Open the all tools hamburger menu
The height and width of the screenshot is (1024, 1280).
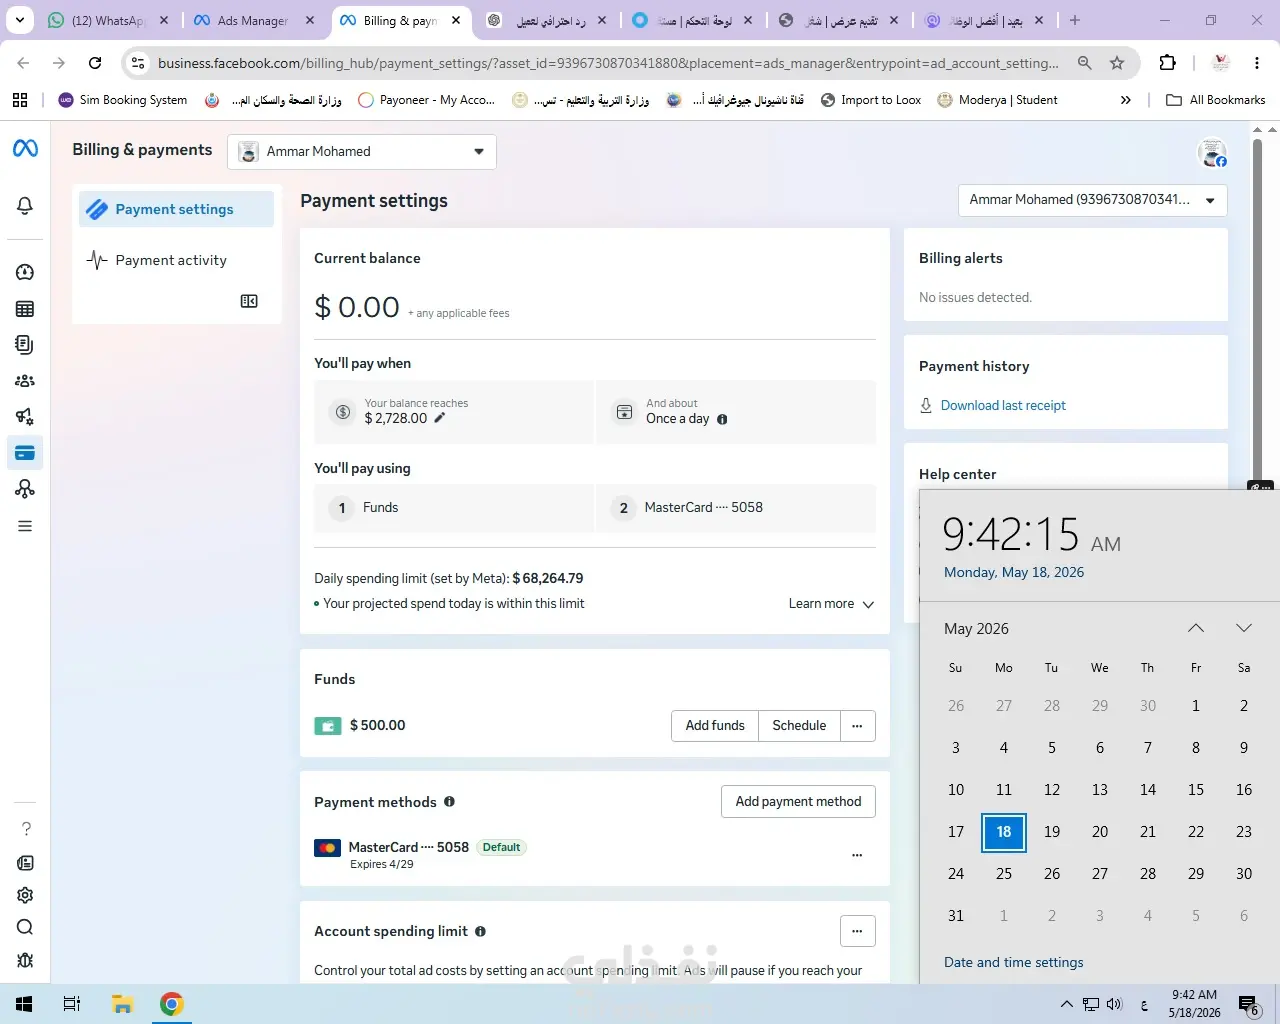25,526
